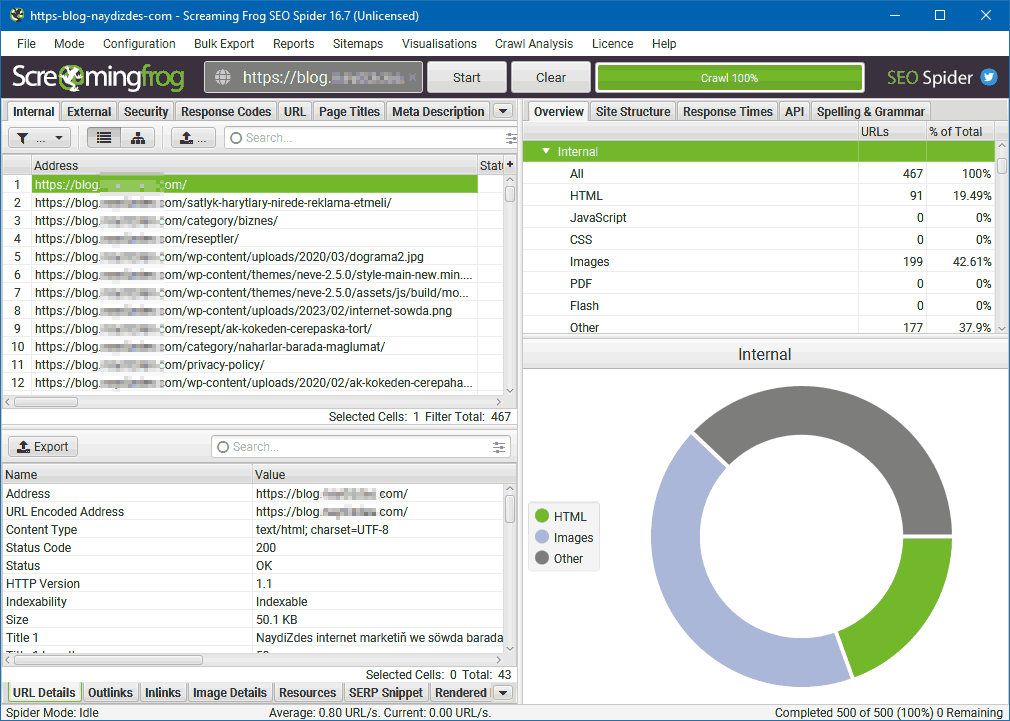The height and width of the screenshot is (721, 1010).
Task: Add a column with the plus icon
Action: pyautogui.click(x=510, y=165)
